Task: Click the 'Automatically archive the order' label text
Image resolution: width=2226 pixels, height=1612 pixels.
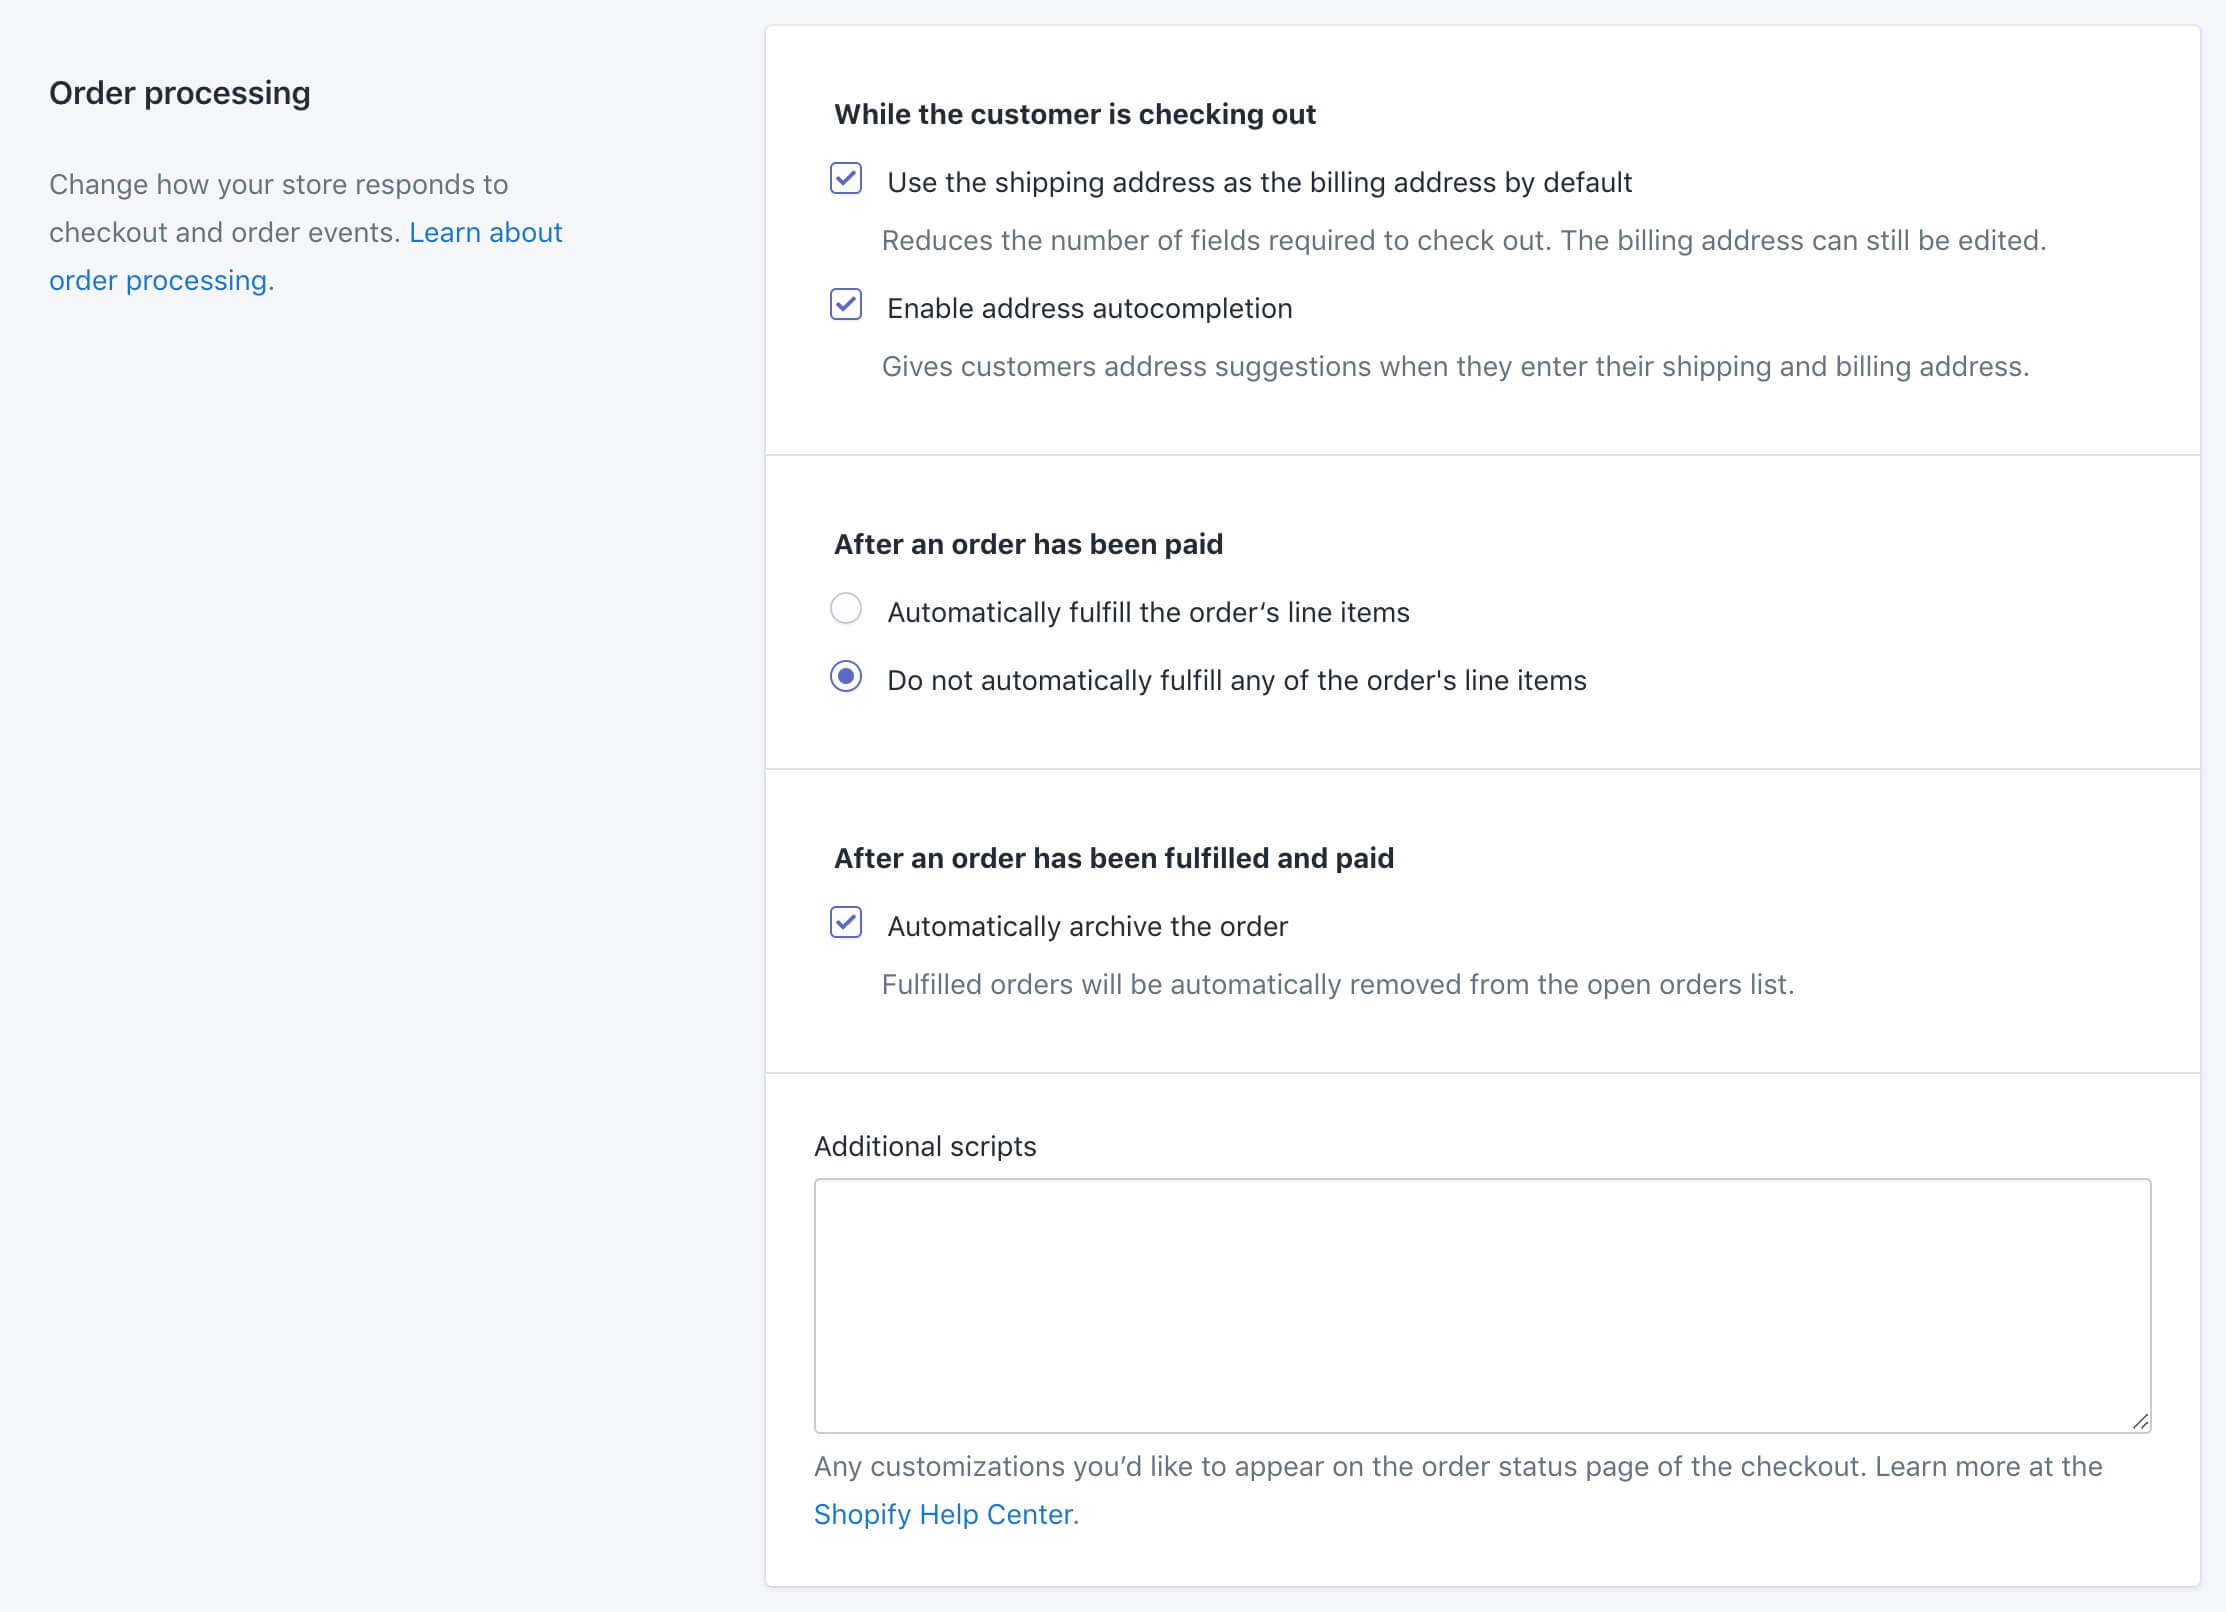Action: pyautogui.click(x=1087, y=926)
